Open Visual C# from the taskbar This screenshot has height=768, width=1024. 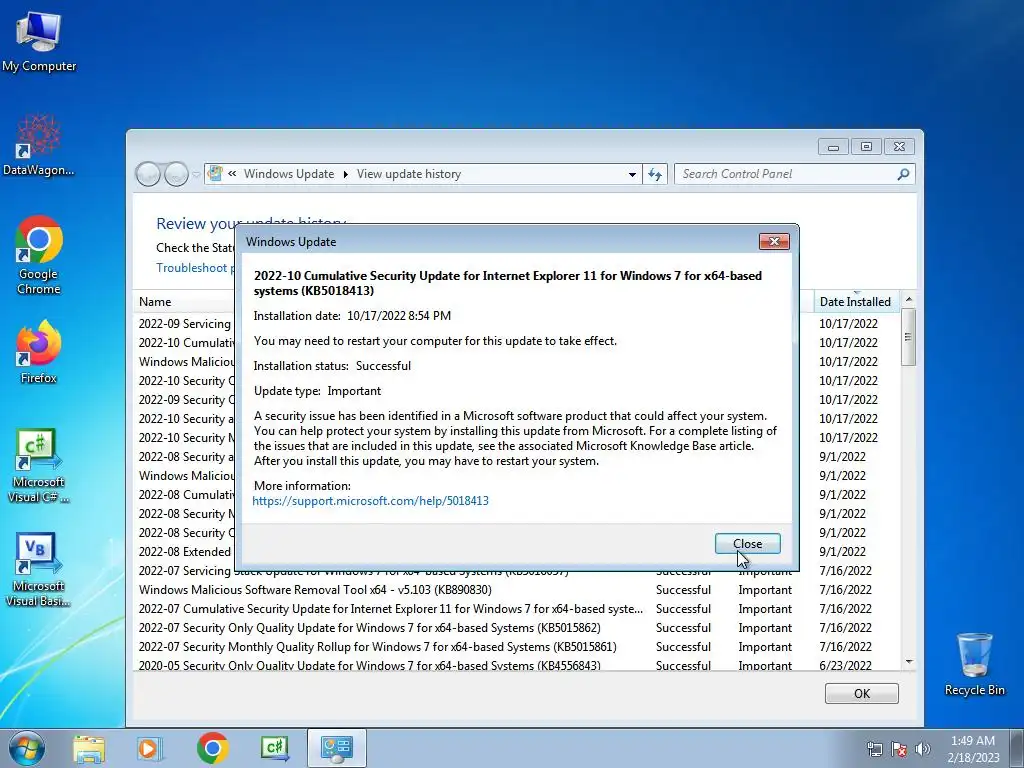274,748
